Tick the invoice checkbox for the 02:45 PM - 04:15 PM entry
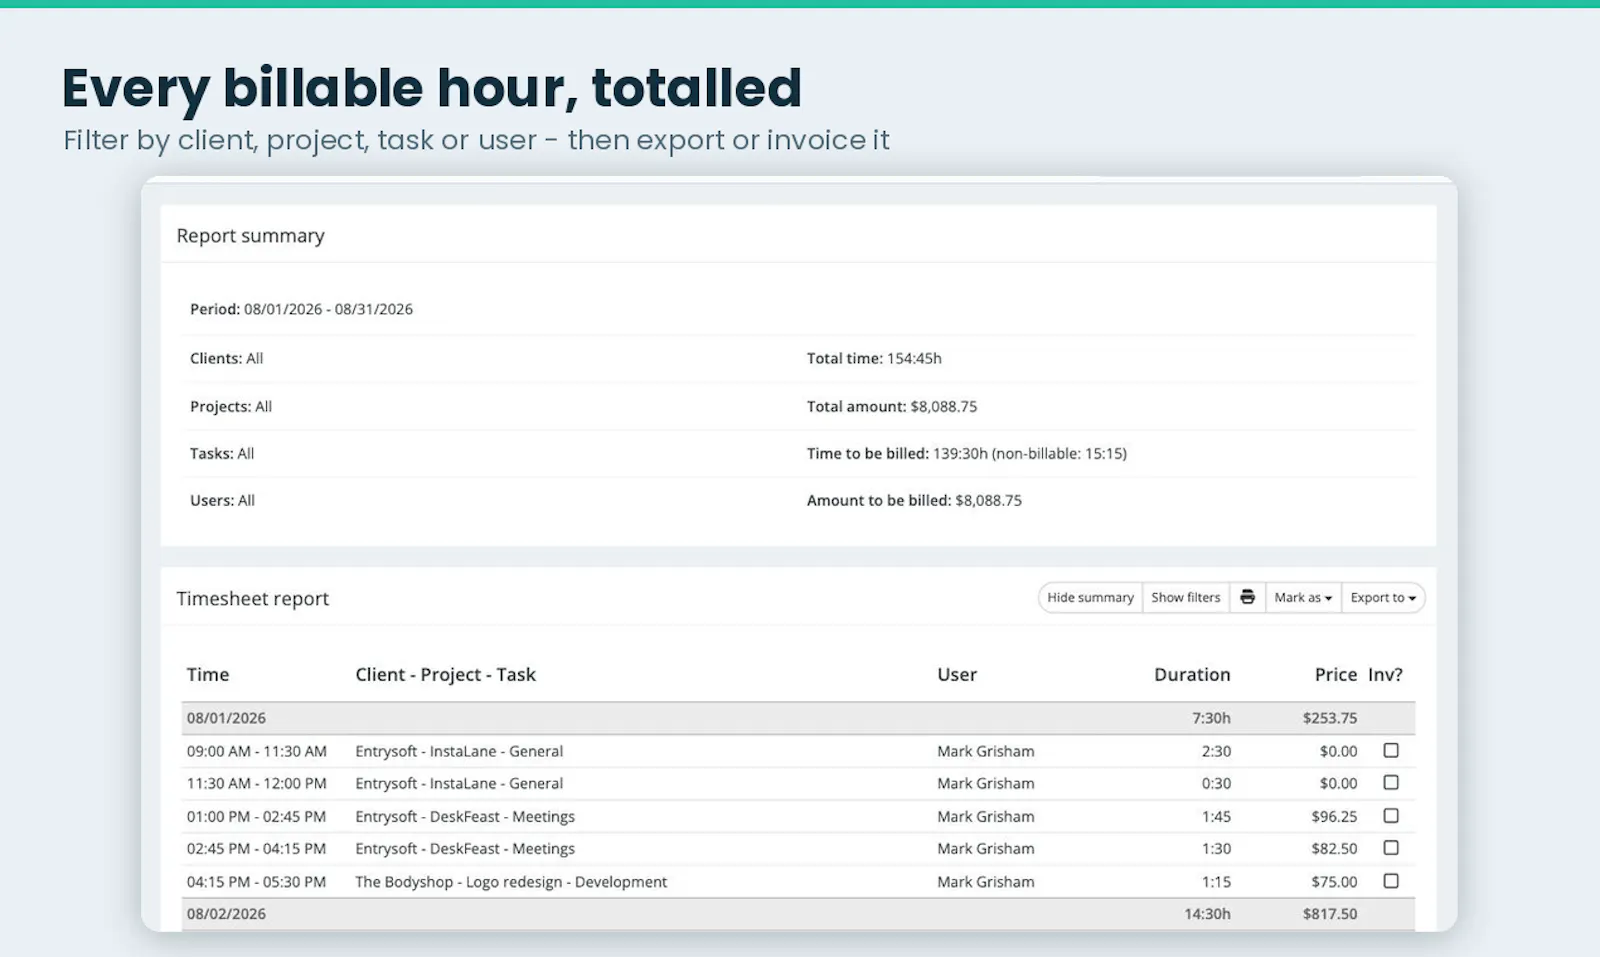The image size is (1600, 957). point(1391,847)
